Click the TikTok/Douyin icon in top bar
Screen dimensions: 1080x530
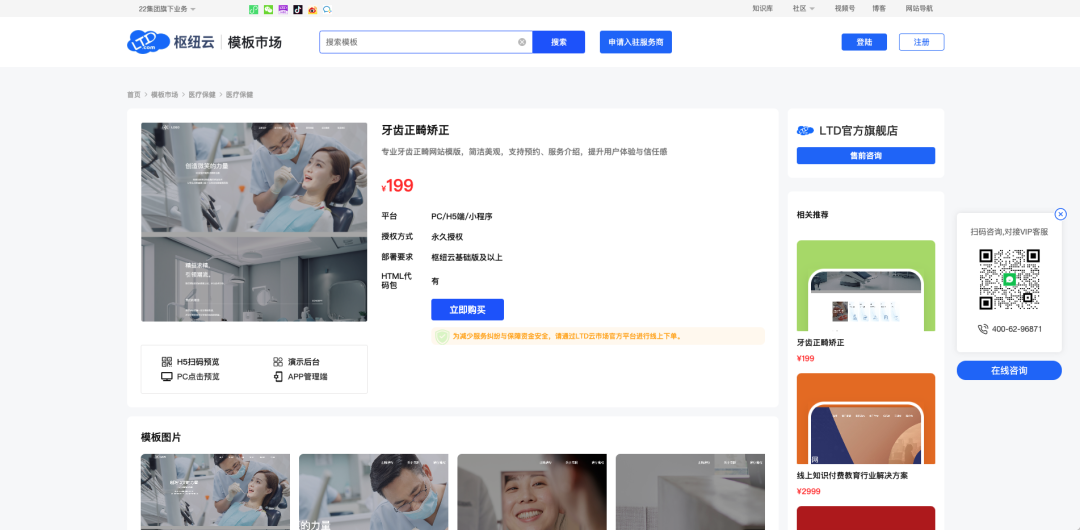[298, 10]
